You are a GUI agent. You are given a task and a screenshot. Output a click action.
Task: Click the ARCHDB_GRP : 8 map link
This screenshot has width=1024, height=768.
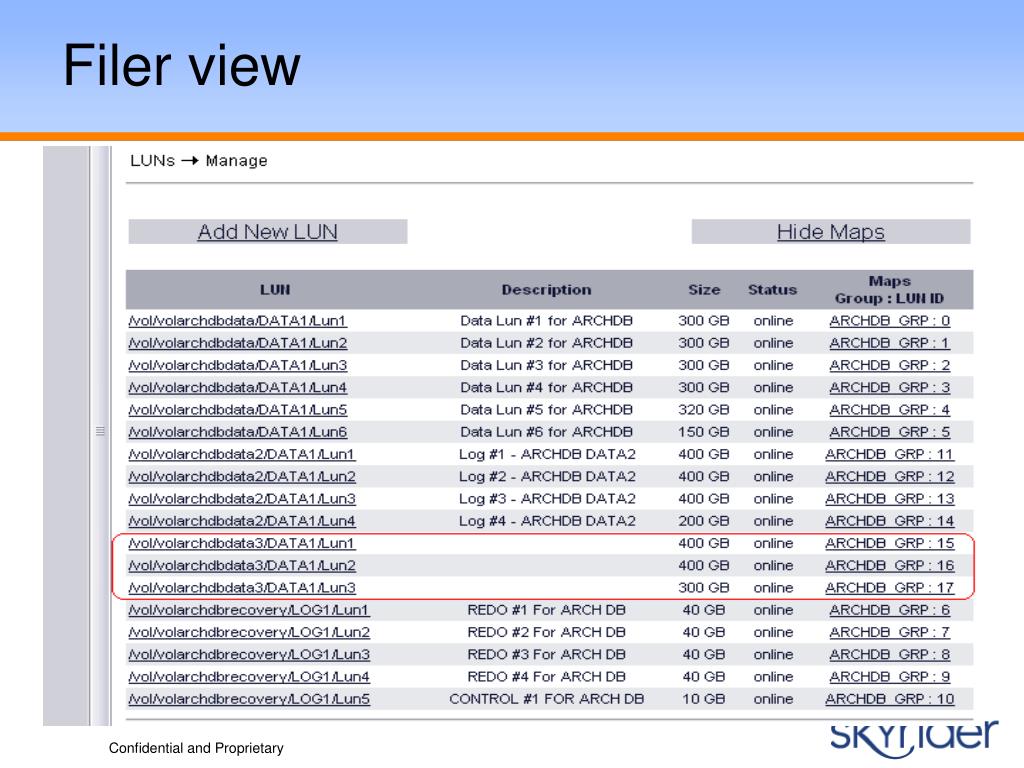tap(889, 654)
